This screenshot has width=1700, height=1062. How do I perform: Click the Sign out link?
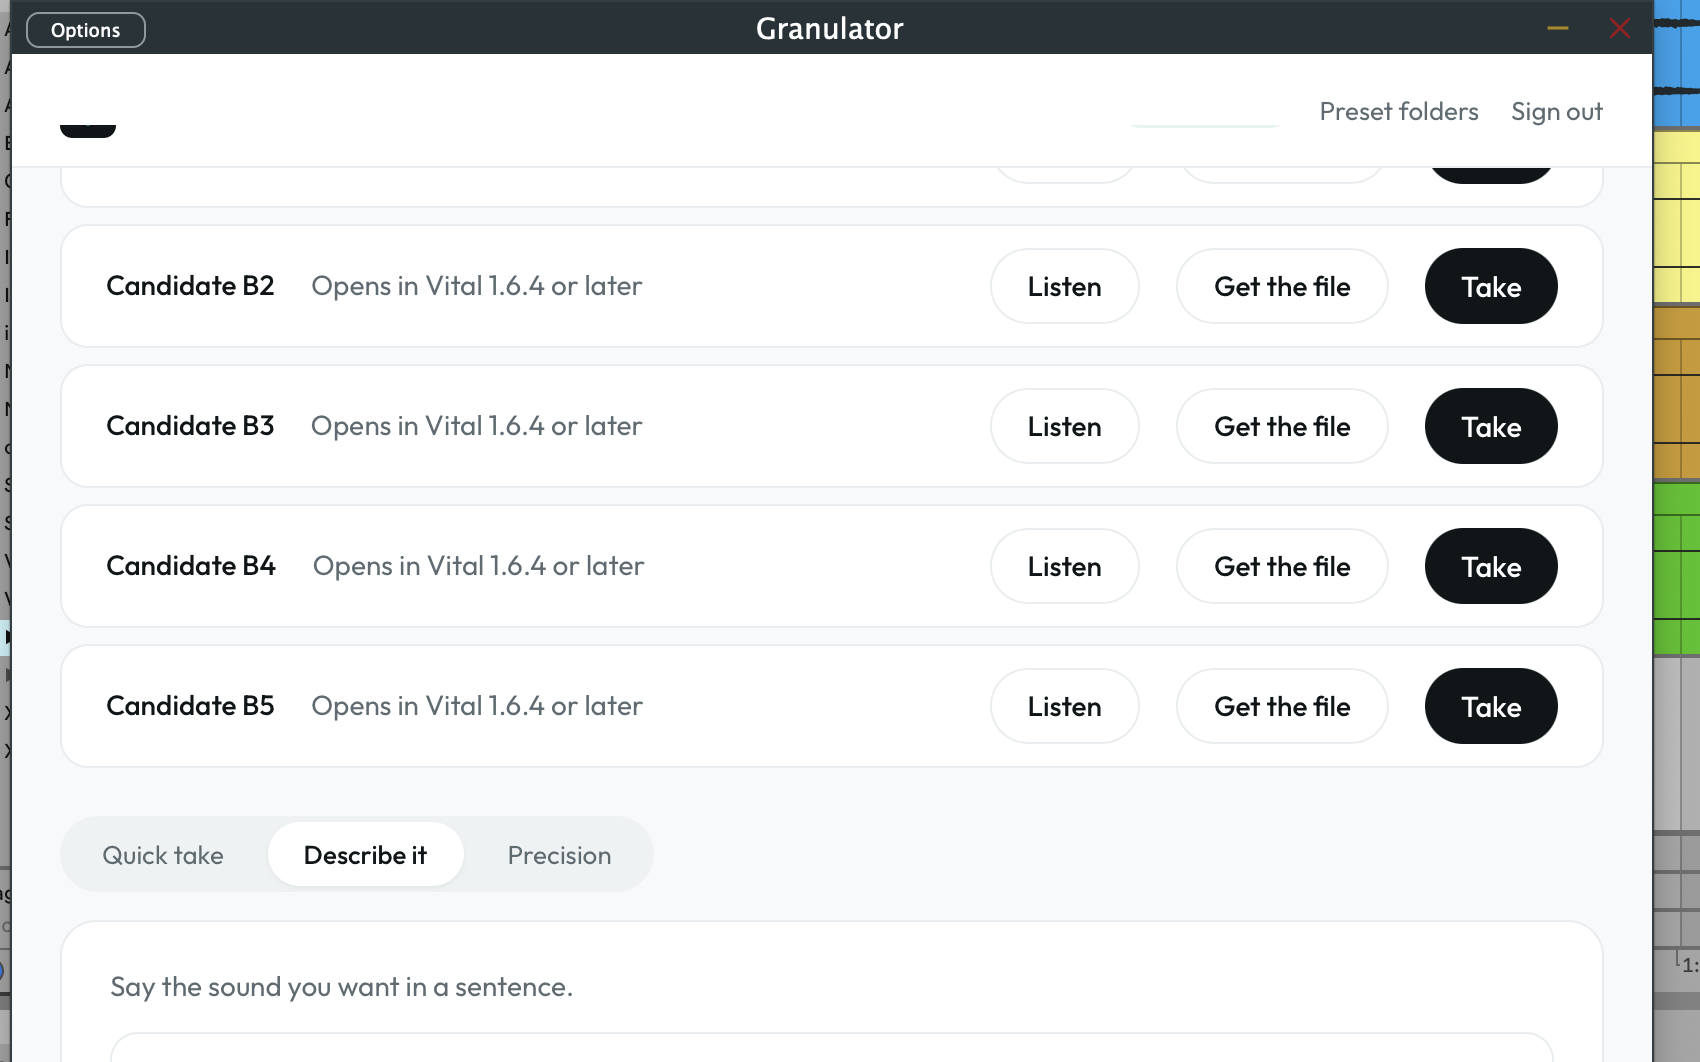[x=1556, y=111]
